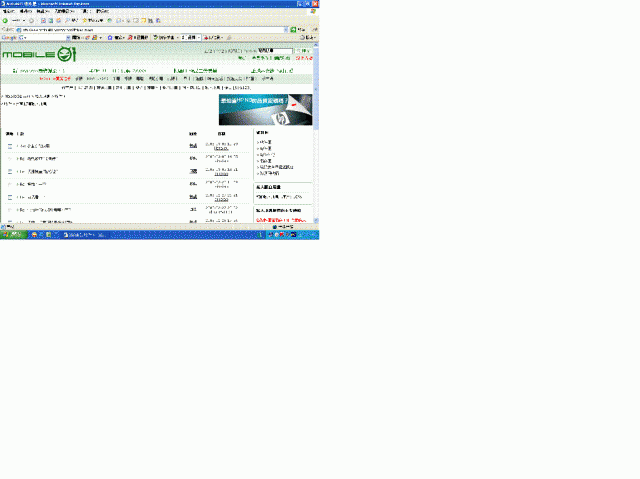640x479 pixels.
Task: Click the page scrollbar down arrow
Action: 316,221
